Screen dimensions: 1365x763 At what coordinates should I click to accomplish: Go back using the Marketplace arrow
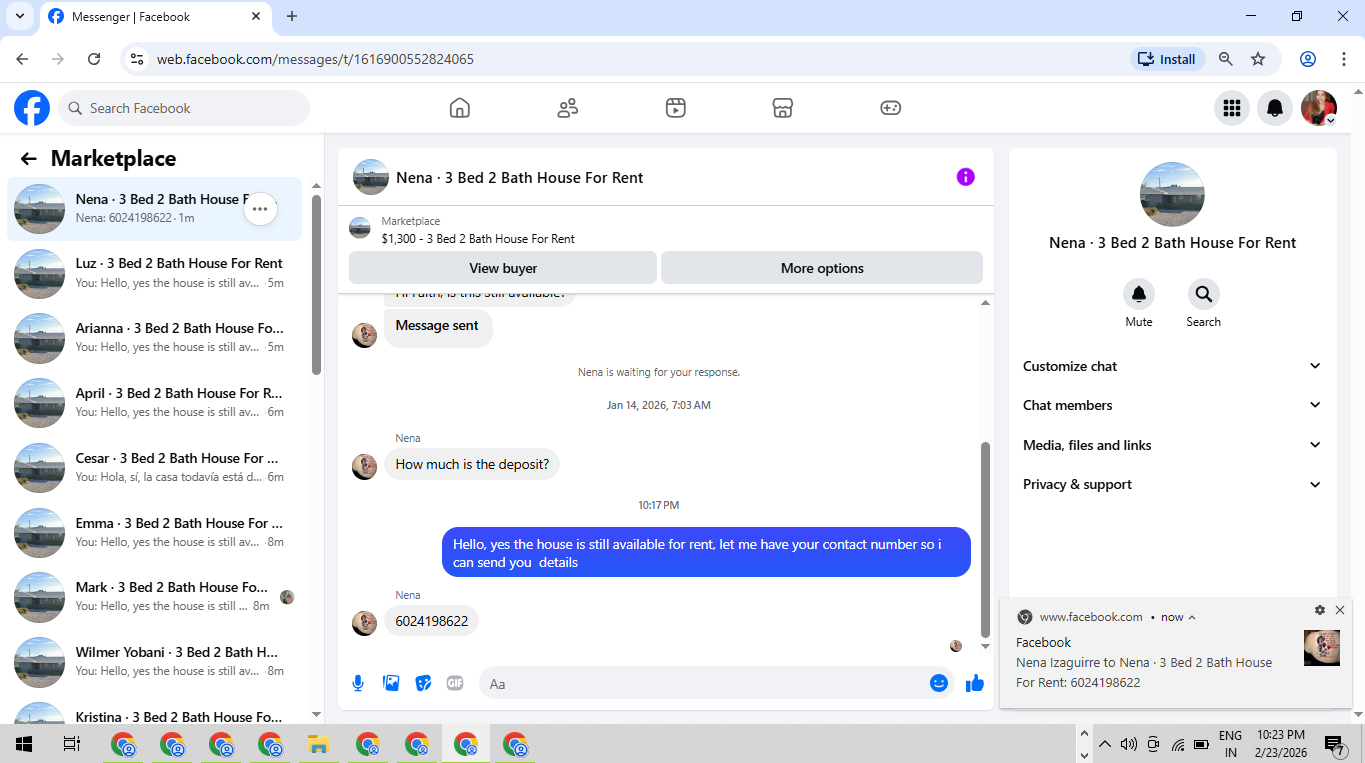pyautogui.click(x=29, y=159)
